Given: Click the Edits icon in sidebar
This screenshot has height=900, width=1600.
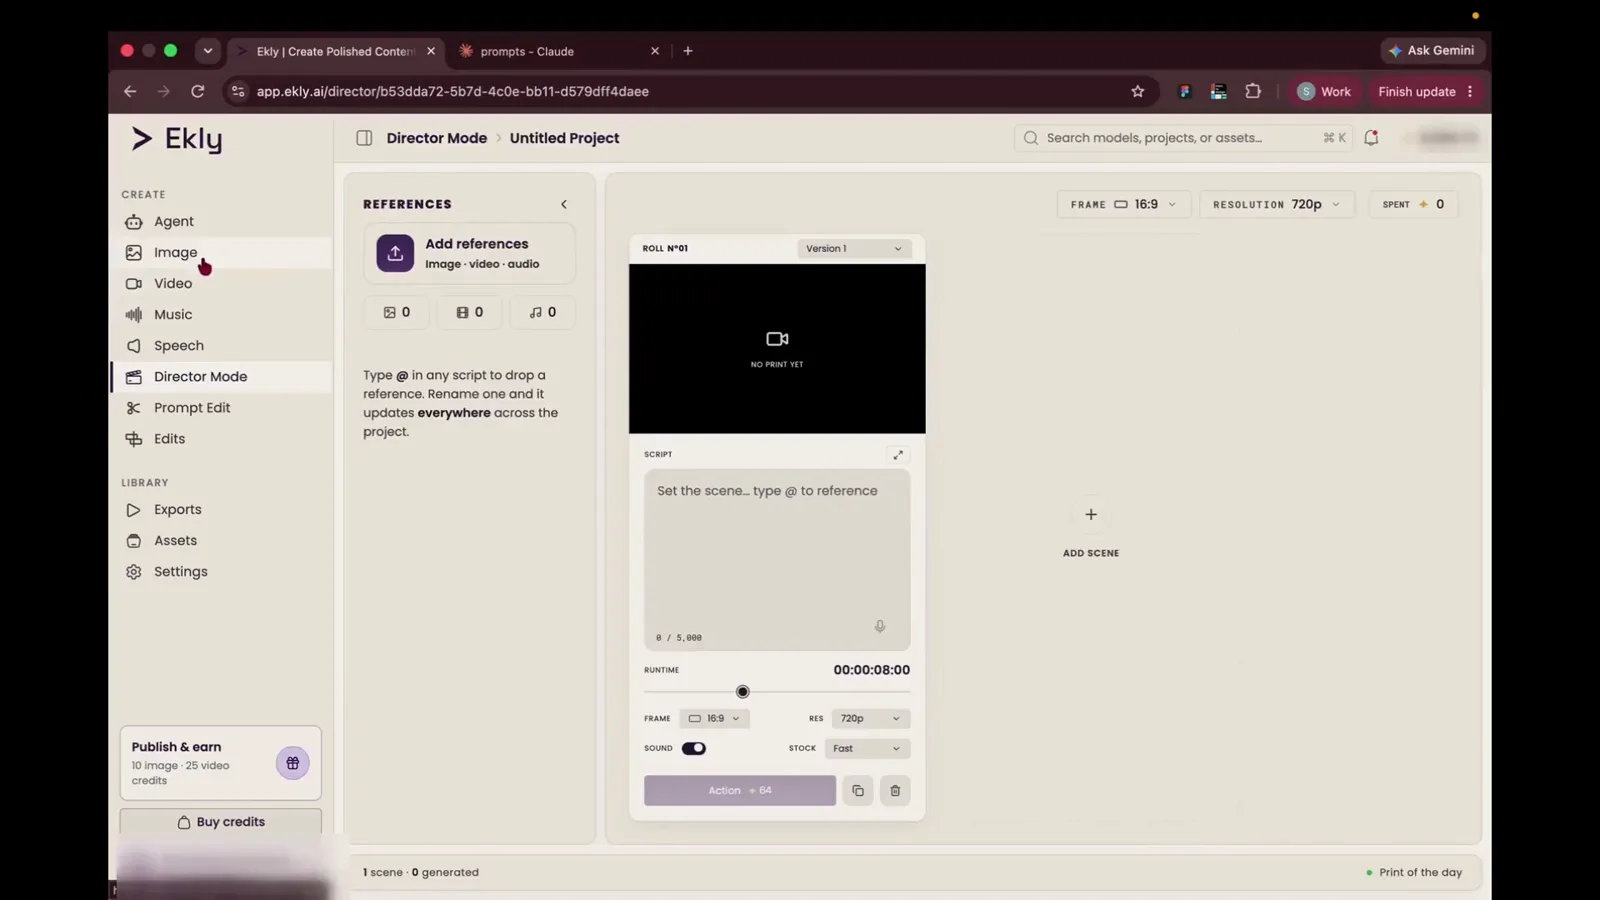Looking at the screenshot, I should coord(134,439).
